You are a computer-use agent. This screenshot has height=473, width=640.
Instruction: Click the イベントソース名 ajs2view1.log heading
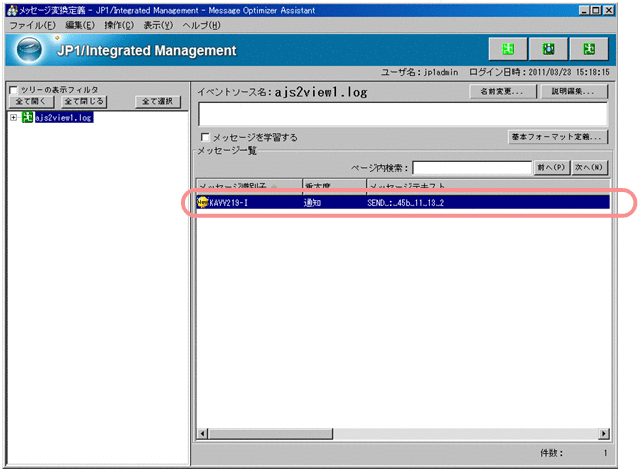[282, 92]
